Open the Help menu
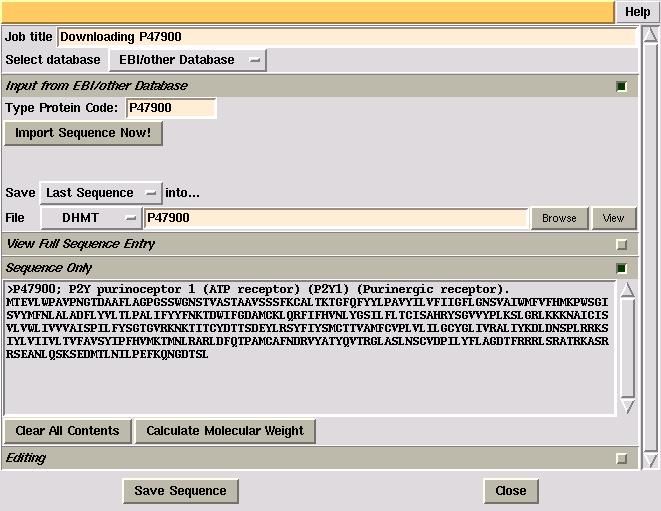This screenshot has height=511, width=661. point(637,12)
